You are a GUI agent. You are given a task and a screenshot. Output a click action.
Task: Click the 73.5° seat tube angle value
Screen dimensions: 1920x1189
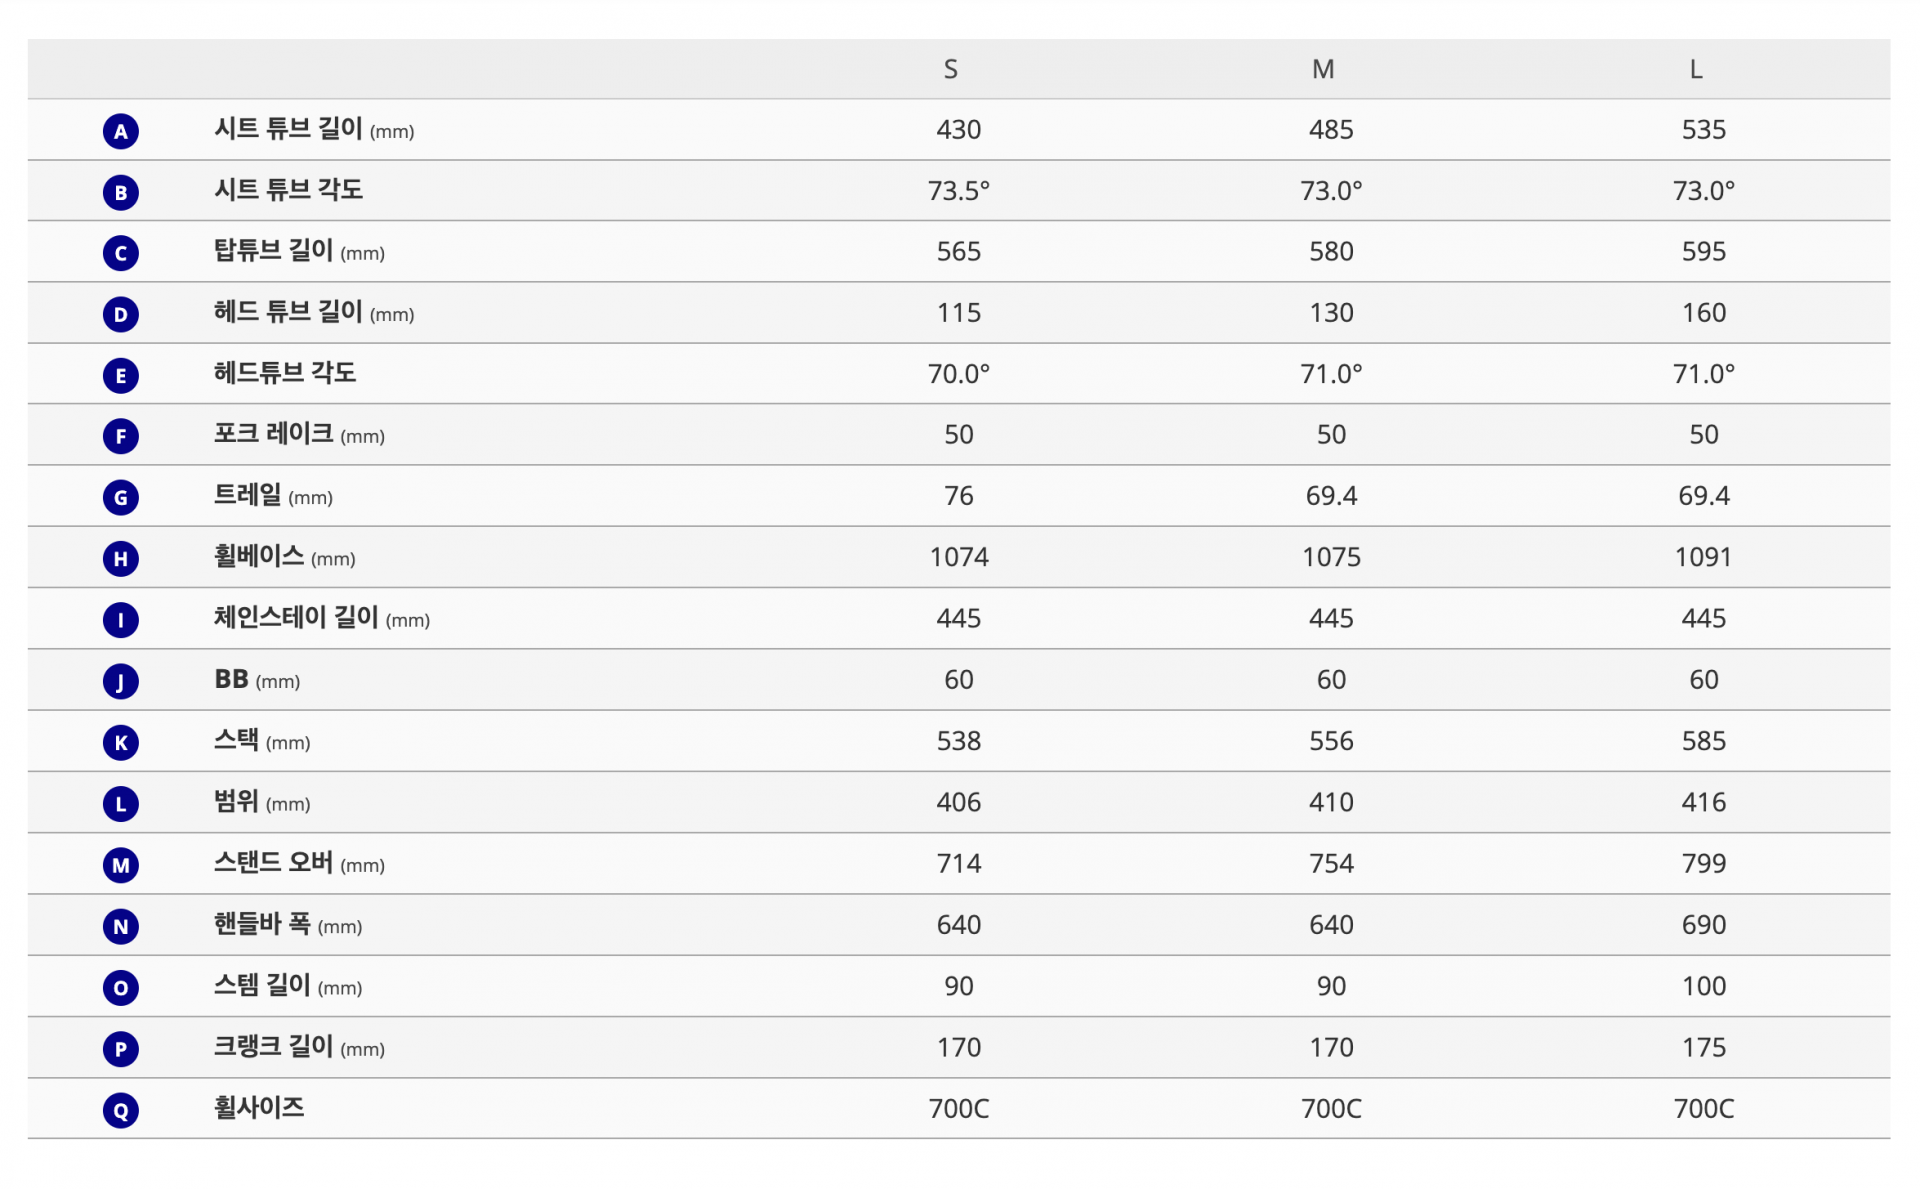[958, 190]
